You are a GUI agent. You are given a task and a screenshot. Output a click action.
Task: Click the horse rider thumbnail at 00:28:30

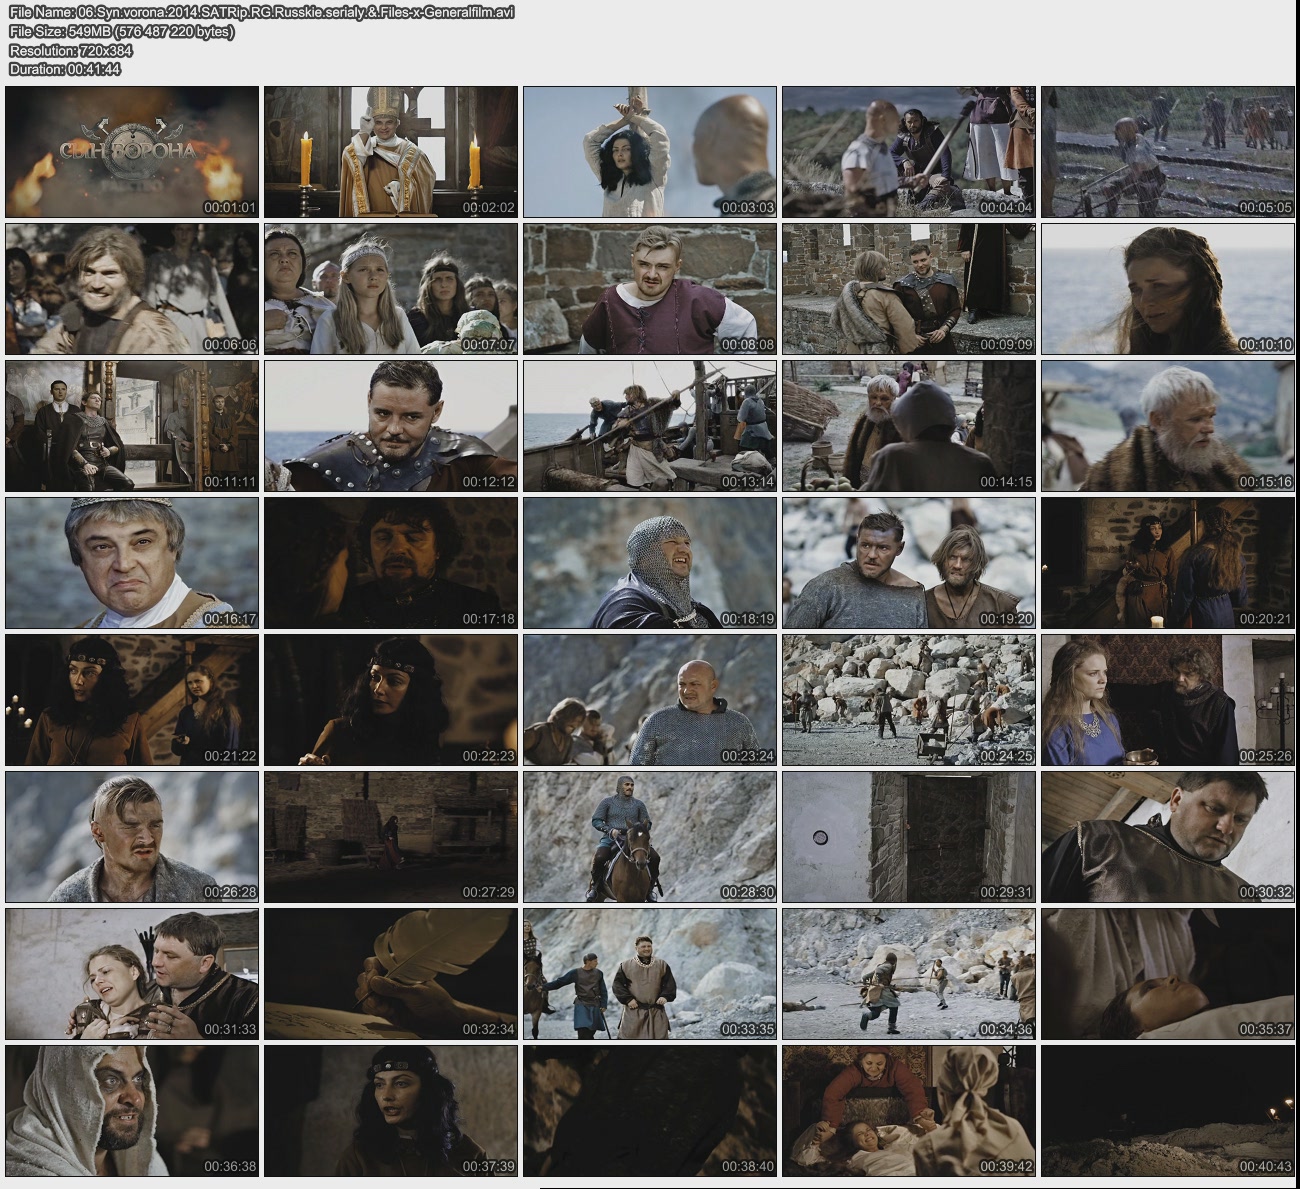650,837
